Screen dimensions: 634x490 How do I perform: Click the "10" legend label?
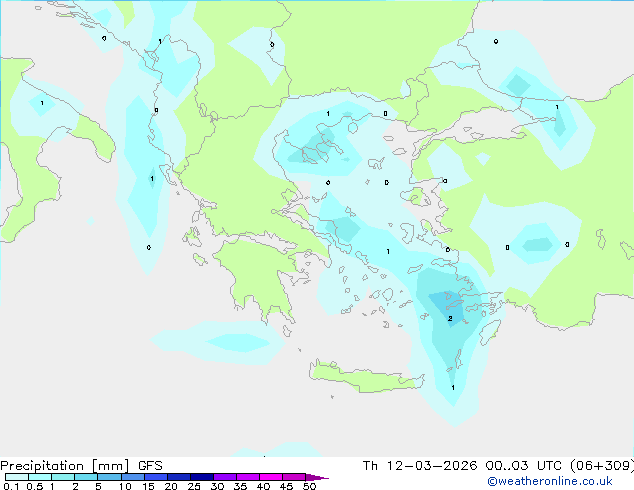[x=125, y=486]
